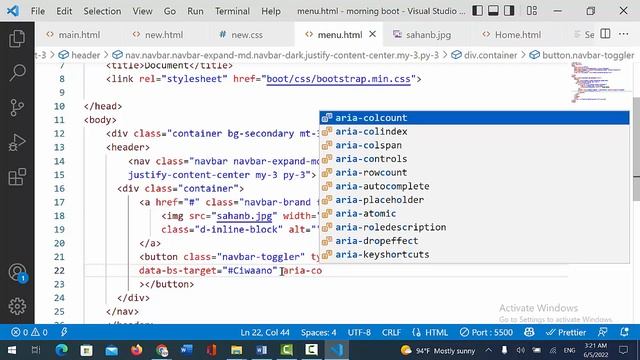Click the code minimap preview
The width and height of the screenshot is (640, 360).
click(x=598, y=82)
